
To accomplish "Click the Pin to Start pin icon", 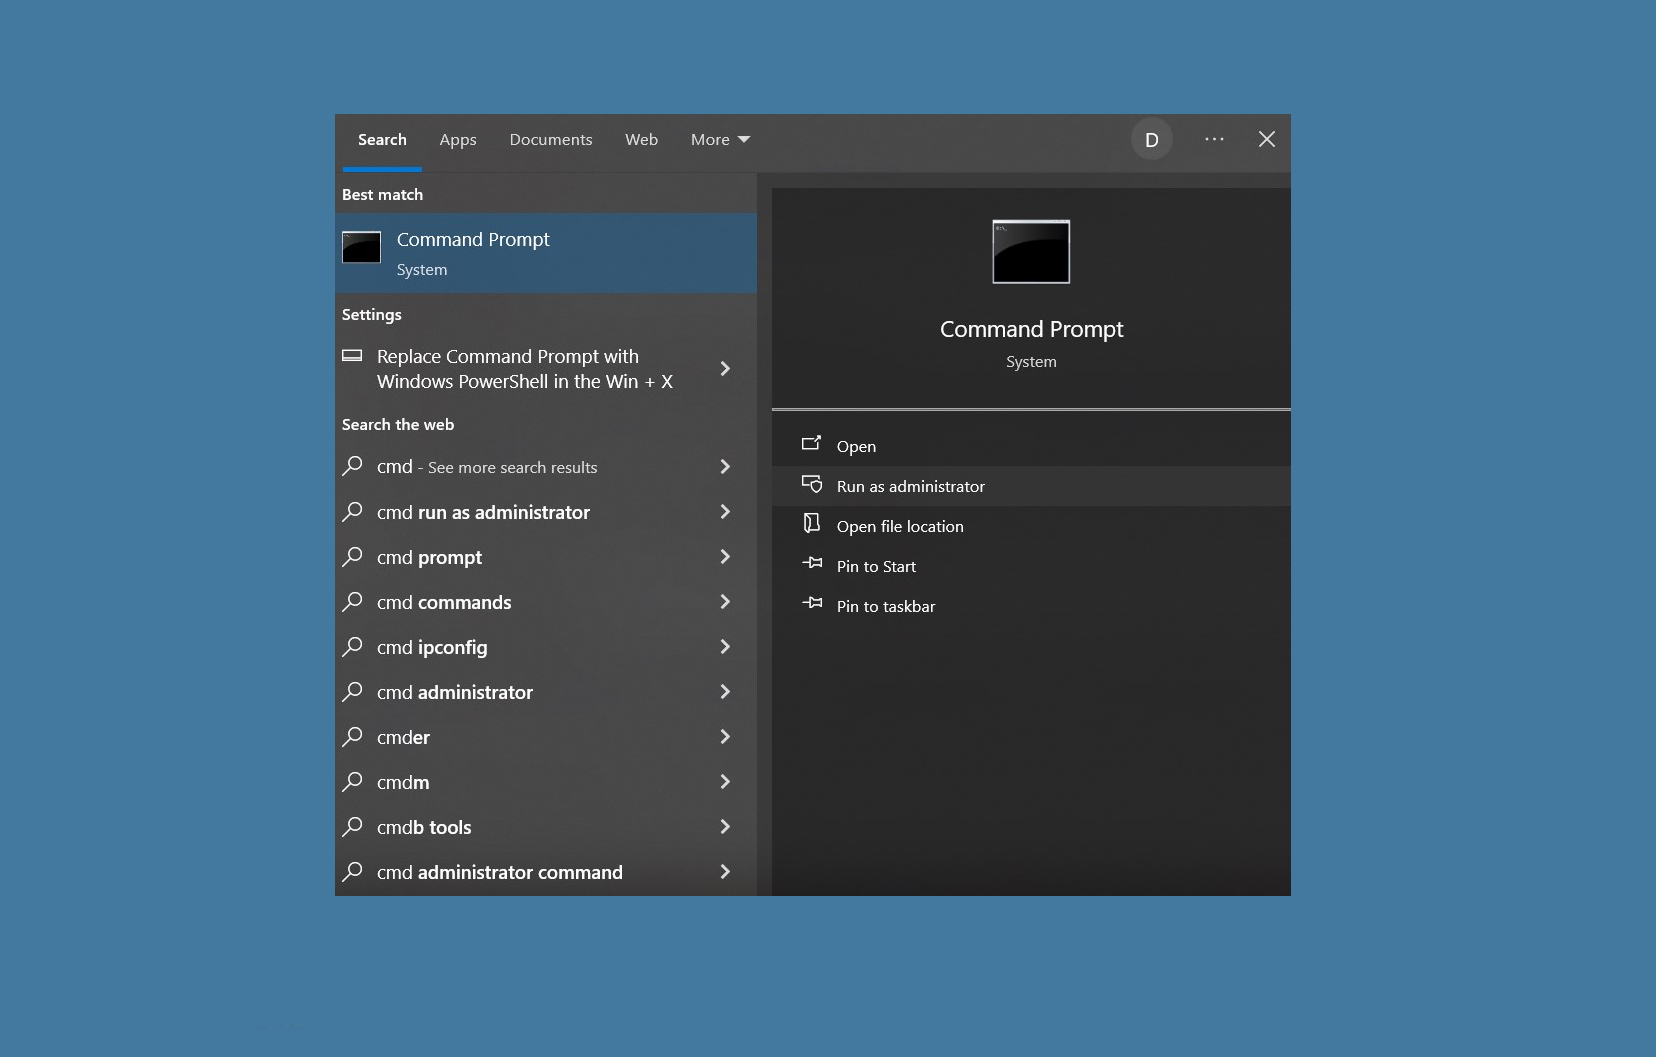I will 811,563.
